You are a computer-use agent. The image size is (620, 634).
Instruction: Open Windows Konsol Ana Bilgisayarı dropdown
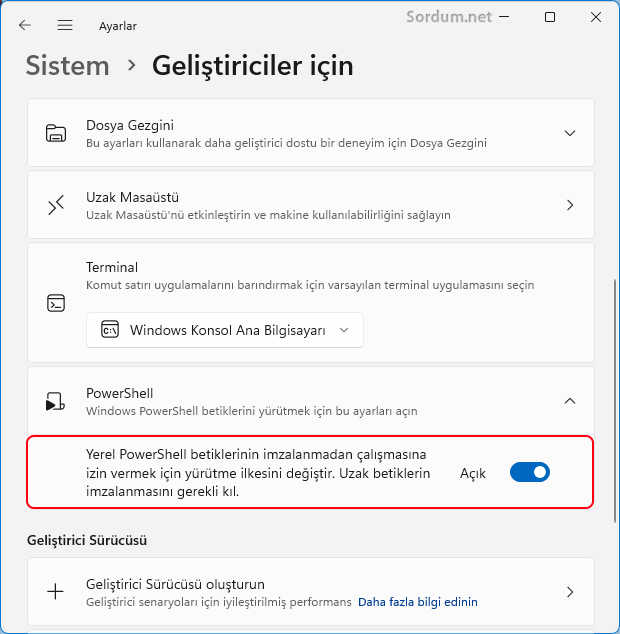(x=225, y=330)
